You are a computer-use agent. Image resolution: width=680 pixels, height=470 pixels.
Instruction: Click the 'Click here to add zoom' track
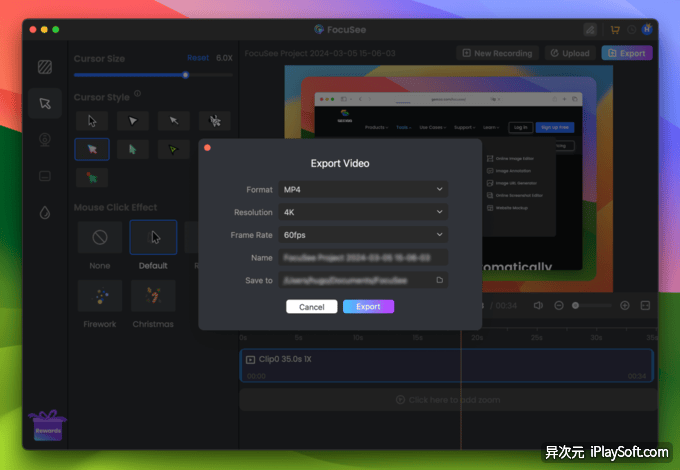(448, 400)
